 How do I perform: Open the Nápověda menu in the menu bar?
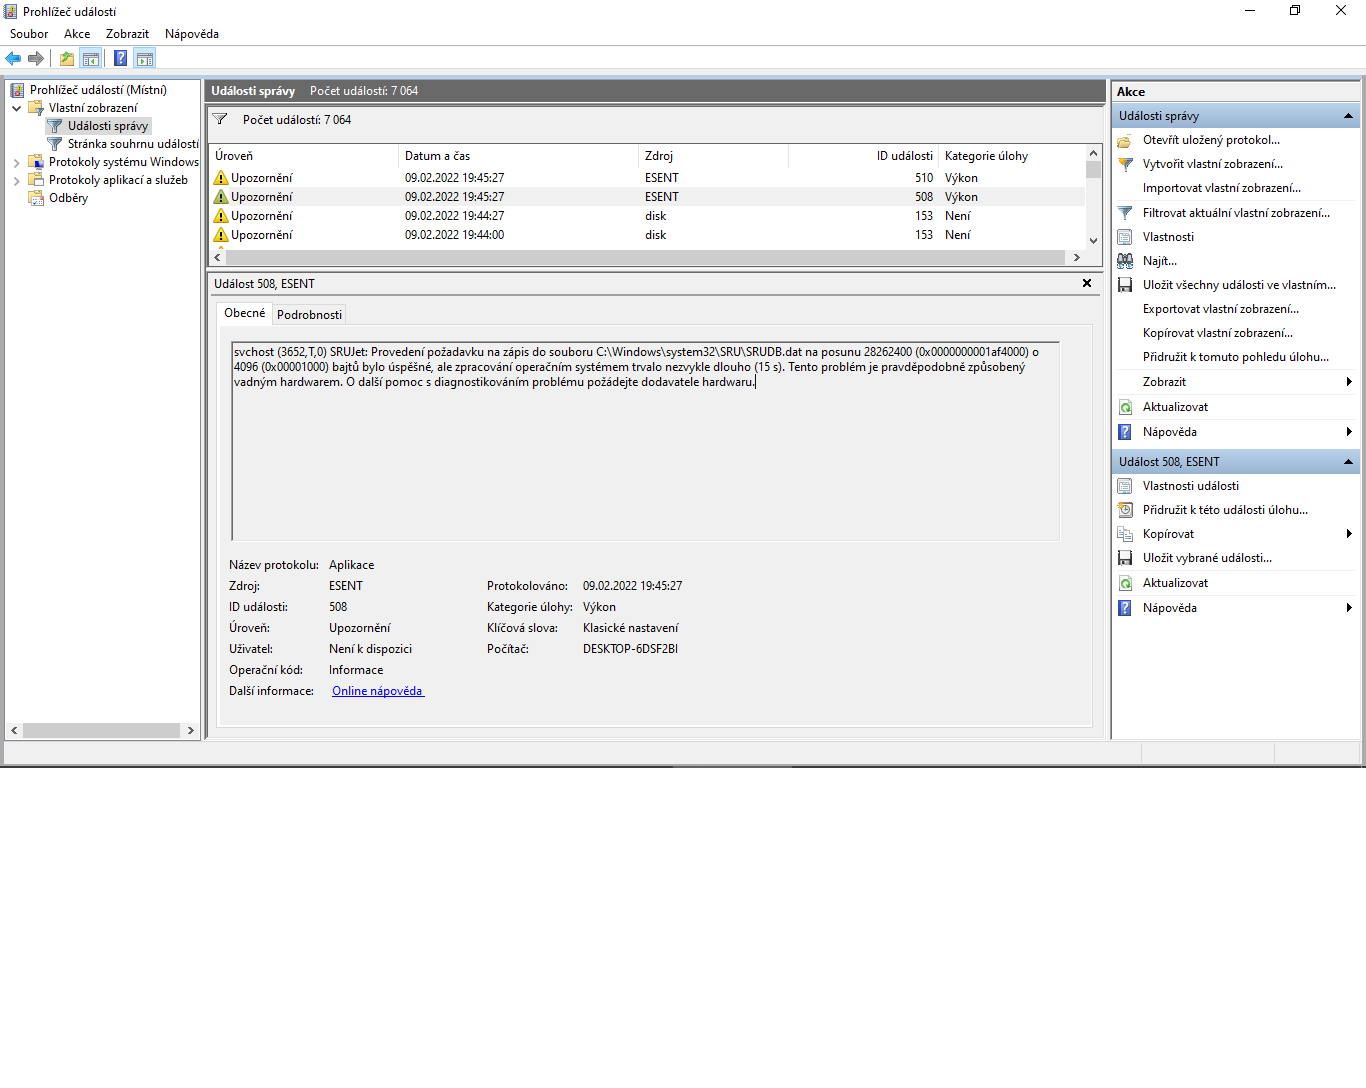click(192, 34)
